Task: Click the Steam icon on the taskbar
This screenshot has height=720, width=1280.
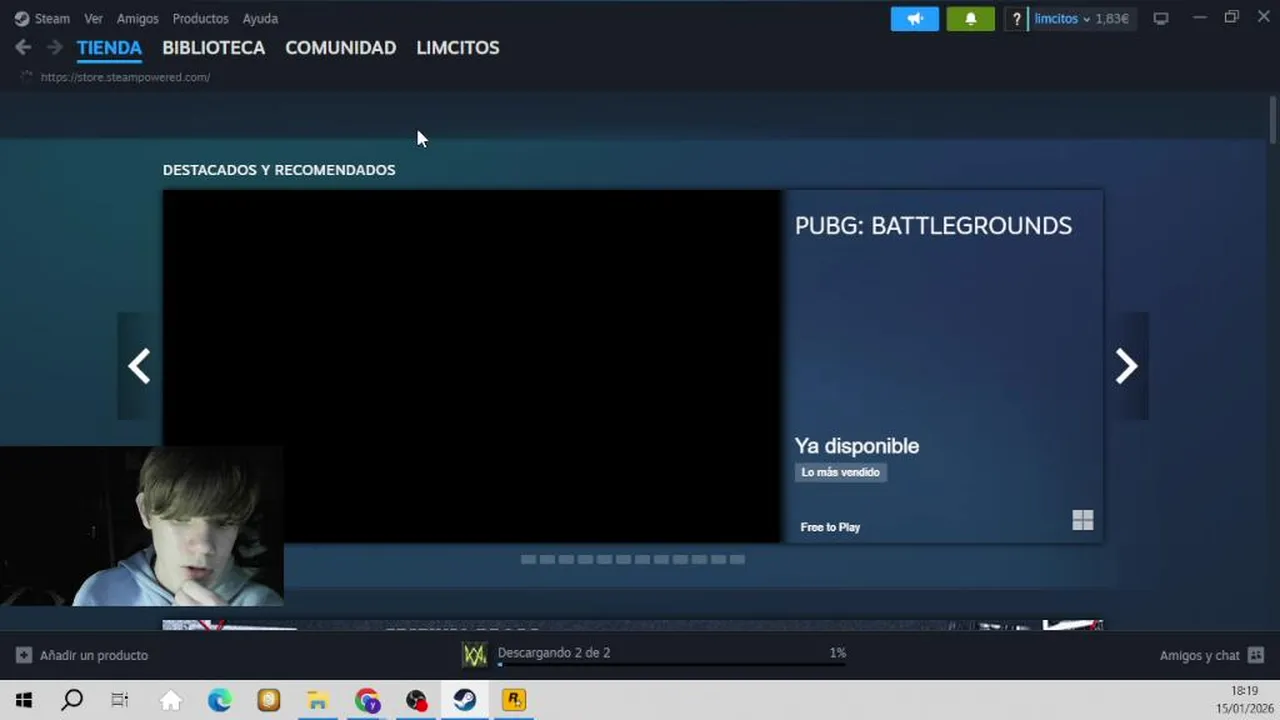Action: (465, 700)
